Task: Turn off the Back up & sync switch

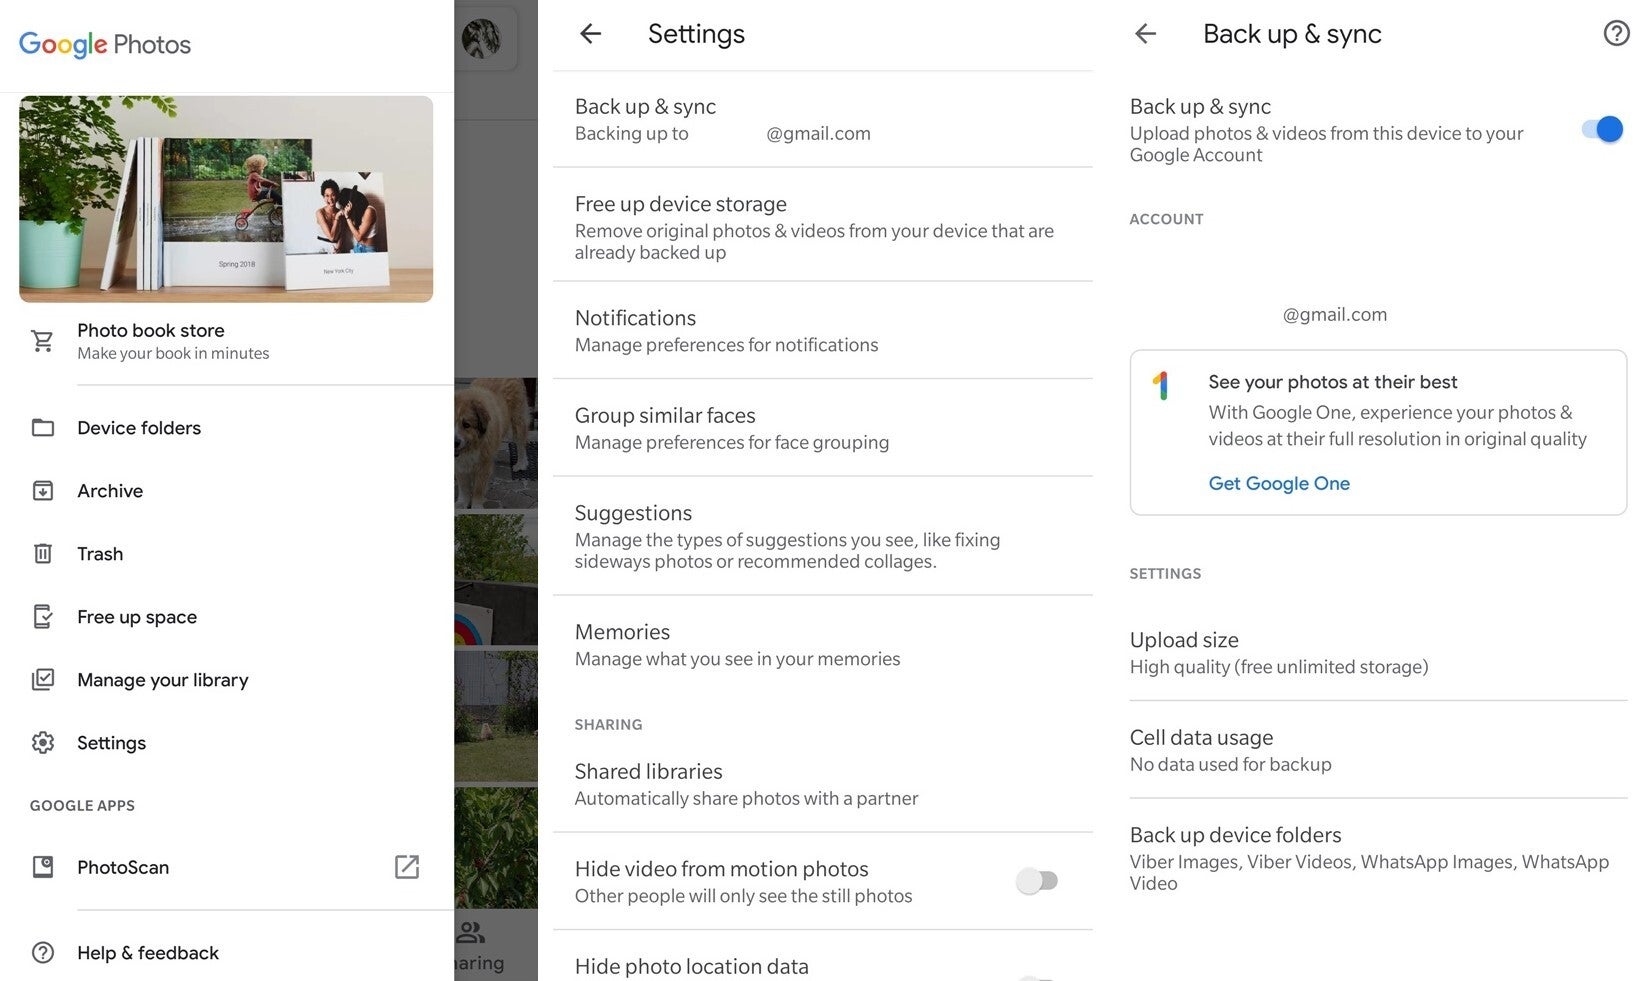Action: pyautogui.click(x=1602, y=129)
